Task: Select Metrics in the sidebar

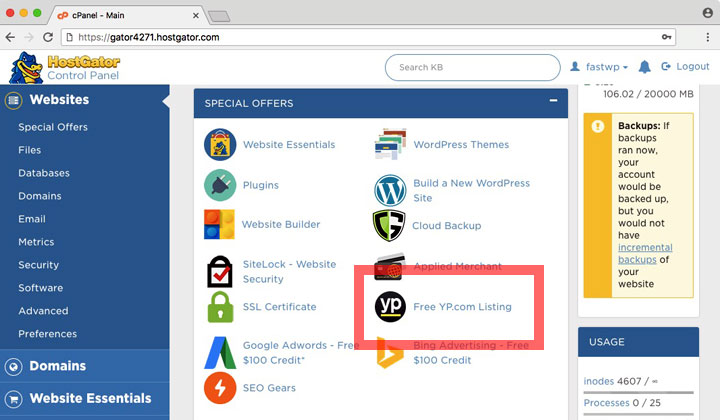Action: 36,242
